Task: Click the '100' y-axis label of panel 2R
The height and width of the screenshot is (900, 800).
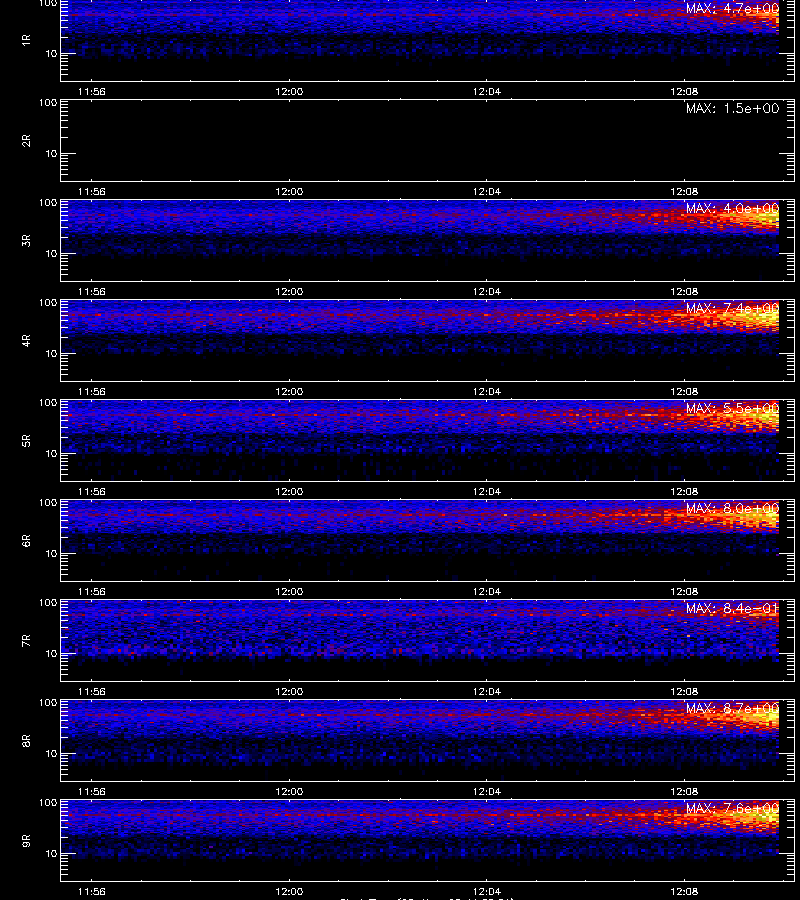Action: pos(48,103)
